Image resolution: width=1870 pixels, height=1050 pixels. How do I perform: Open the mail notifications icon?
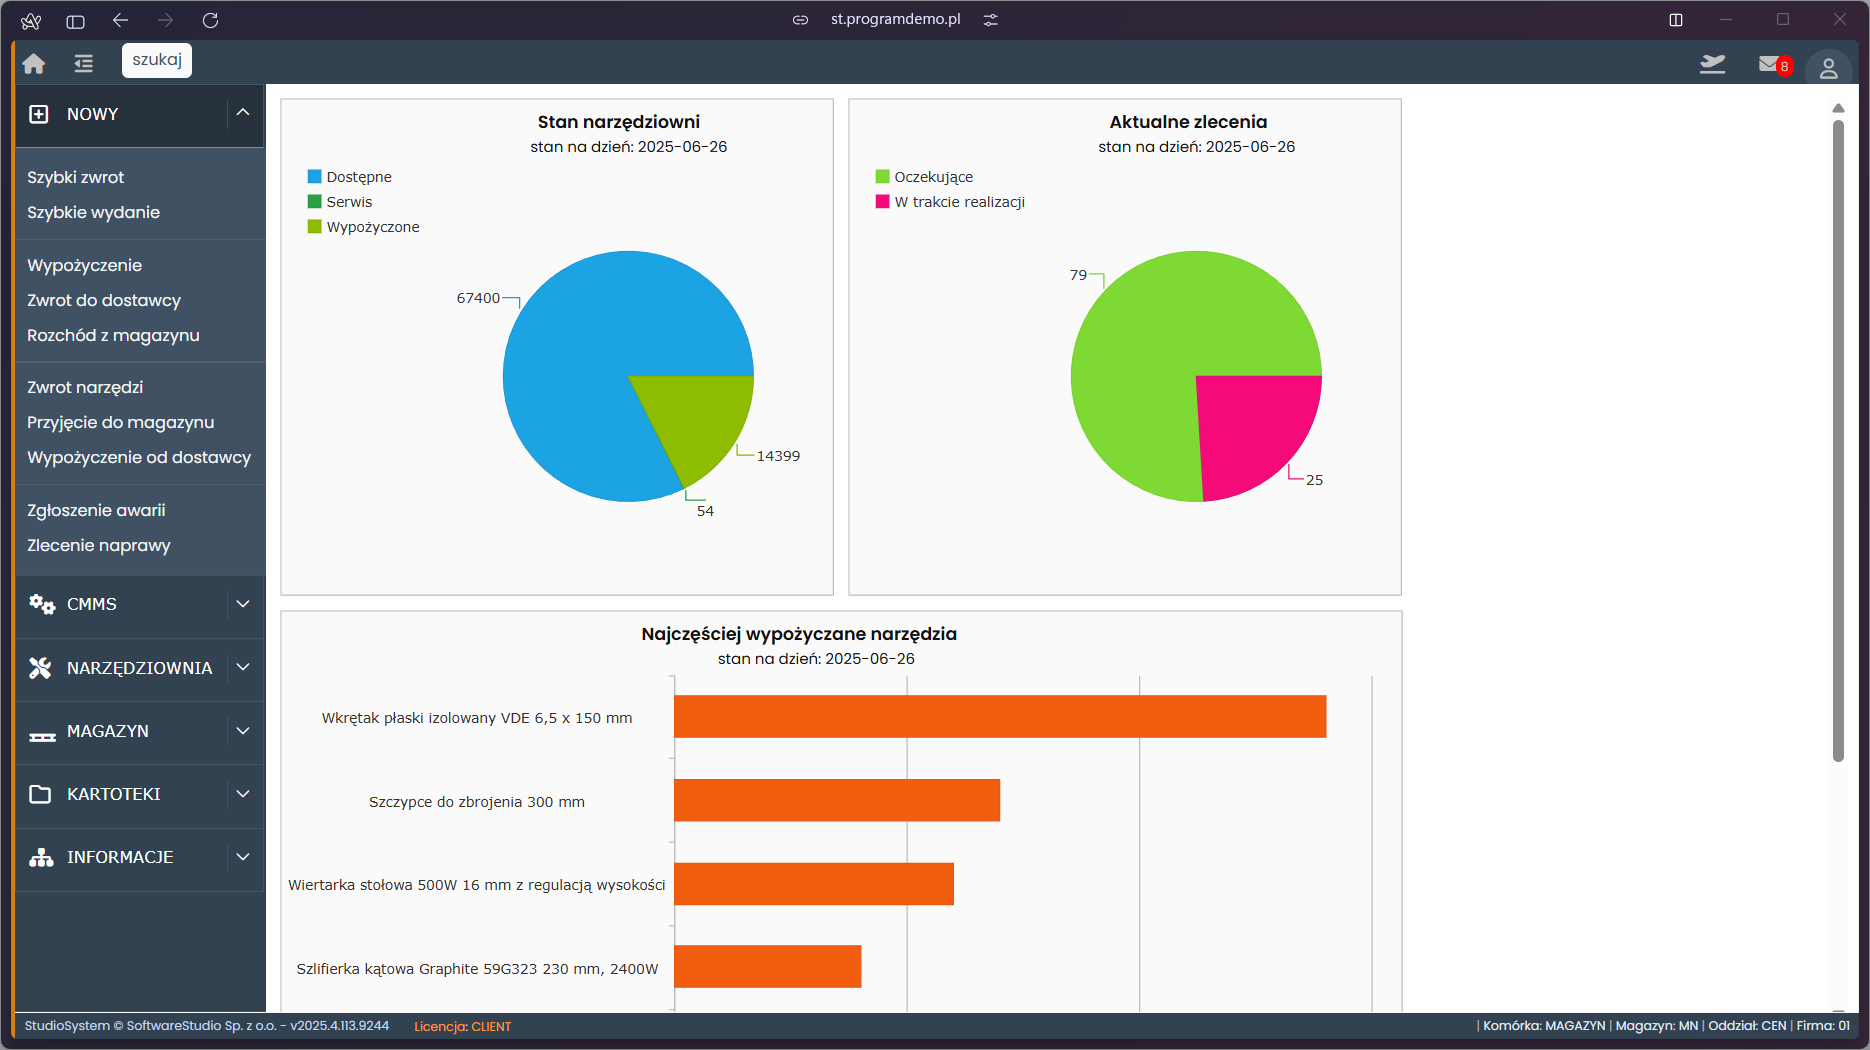[x=1771, y=65]
